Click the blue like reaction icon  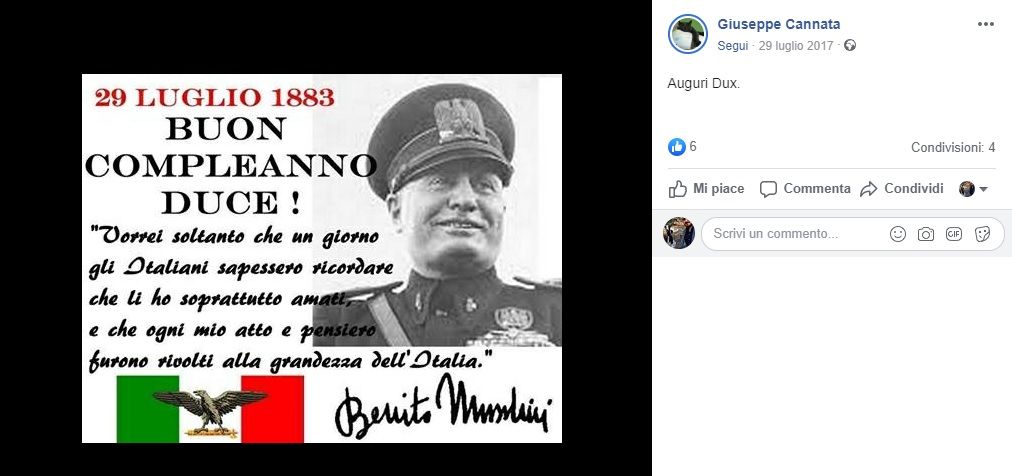(x=676, y=147)
